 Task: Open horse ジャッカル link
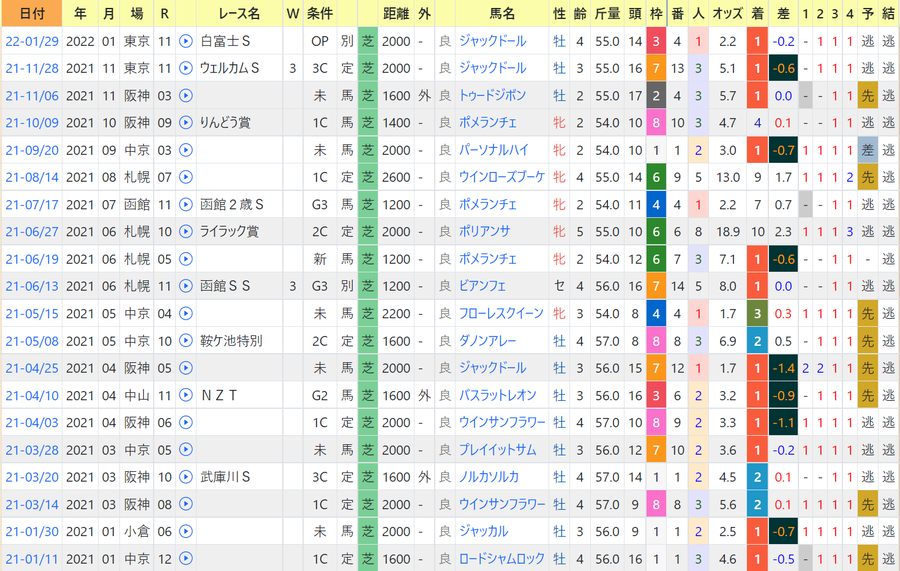483,531
